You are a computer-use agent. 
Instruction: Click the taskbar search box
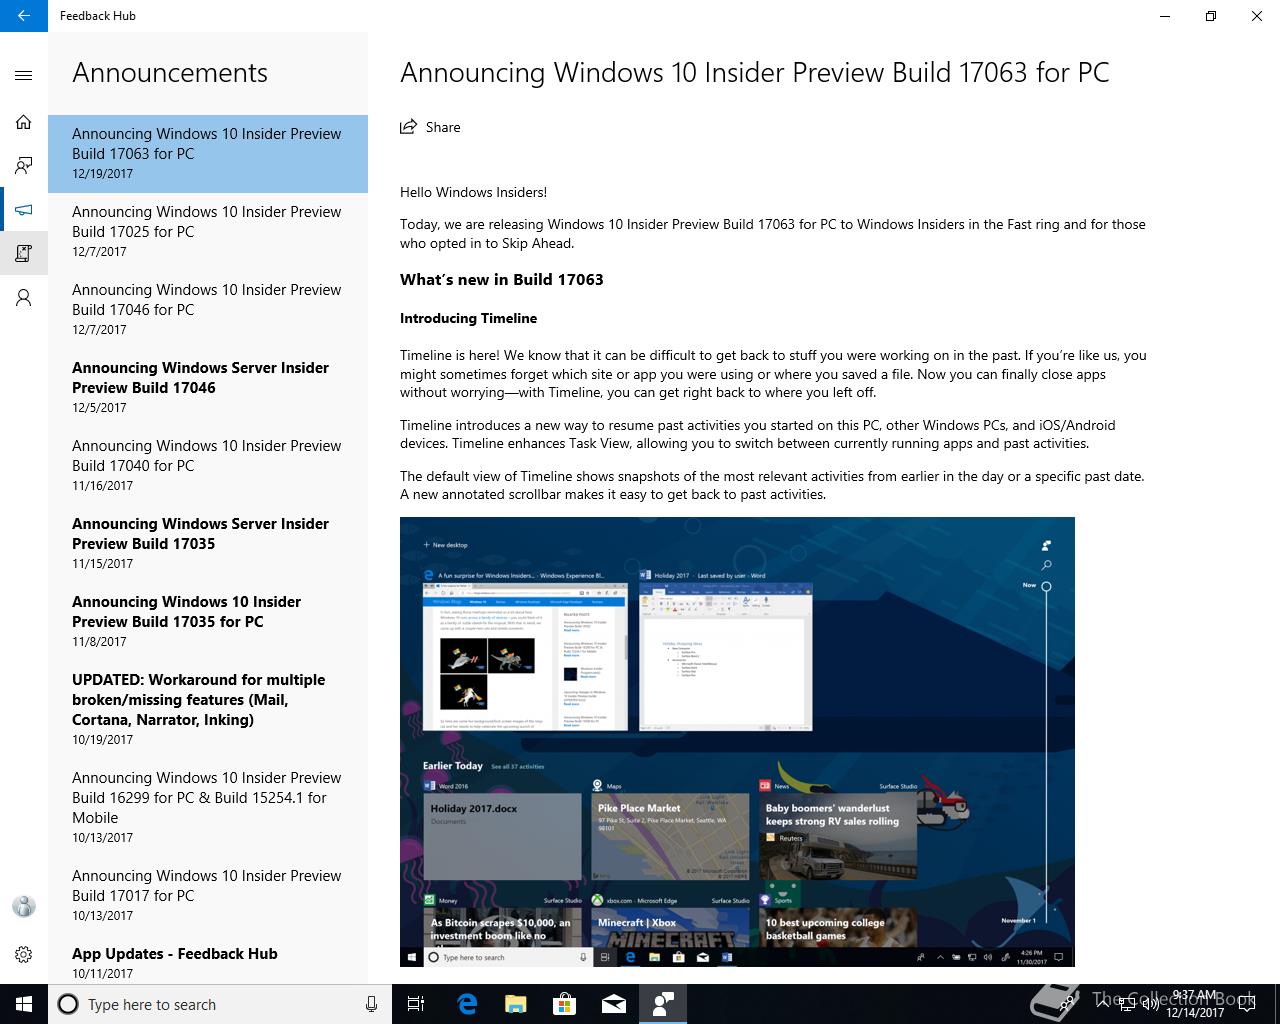tap(220, 1004)
